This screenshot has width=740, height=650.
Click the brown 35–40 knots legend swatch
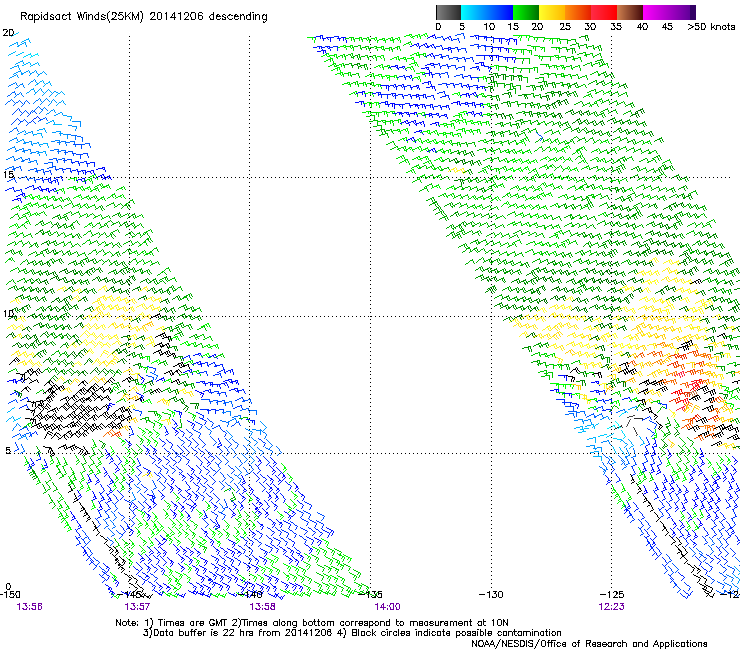[x=630, y=12]
